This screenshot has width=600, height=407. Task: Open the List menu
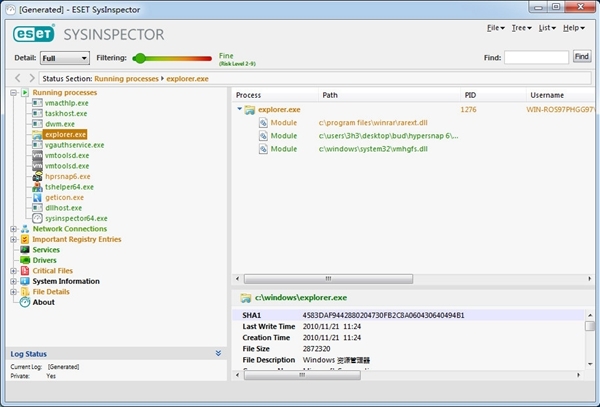point(547,28)
